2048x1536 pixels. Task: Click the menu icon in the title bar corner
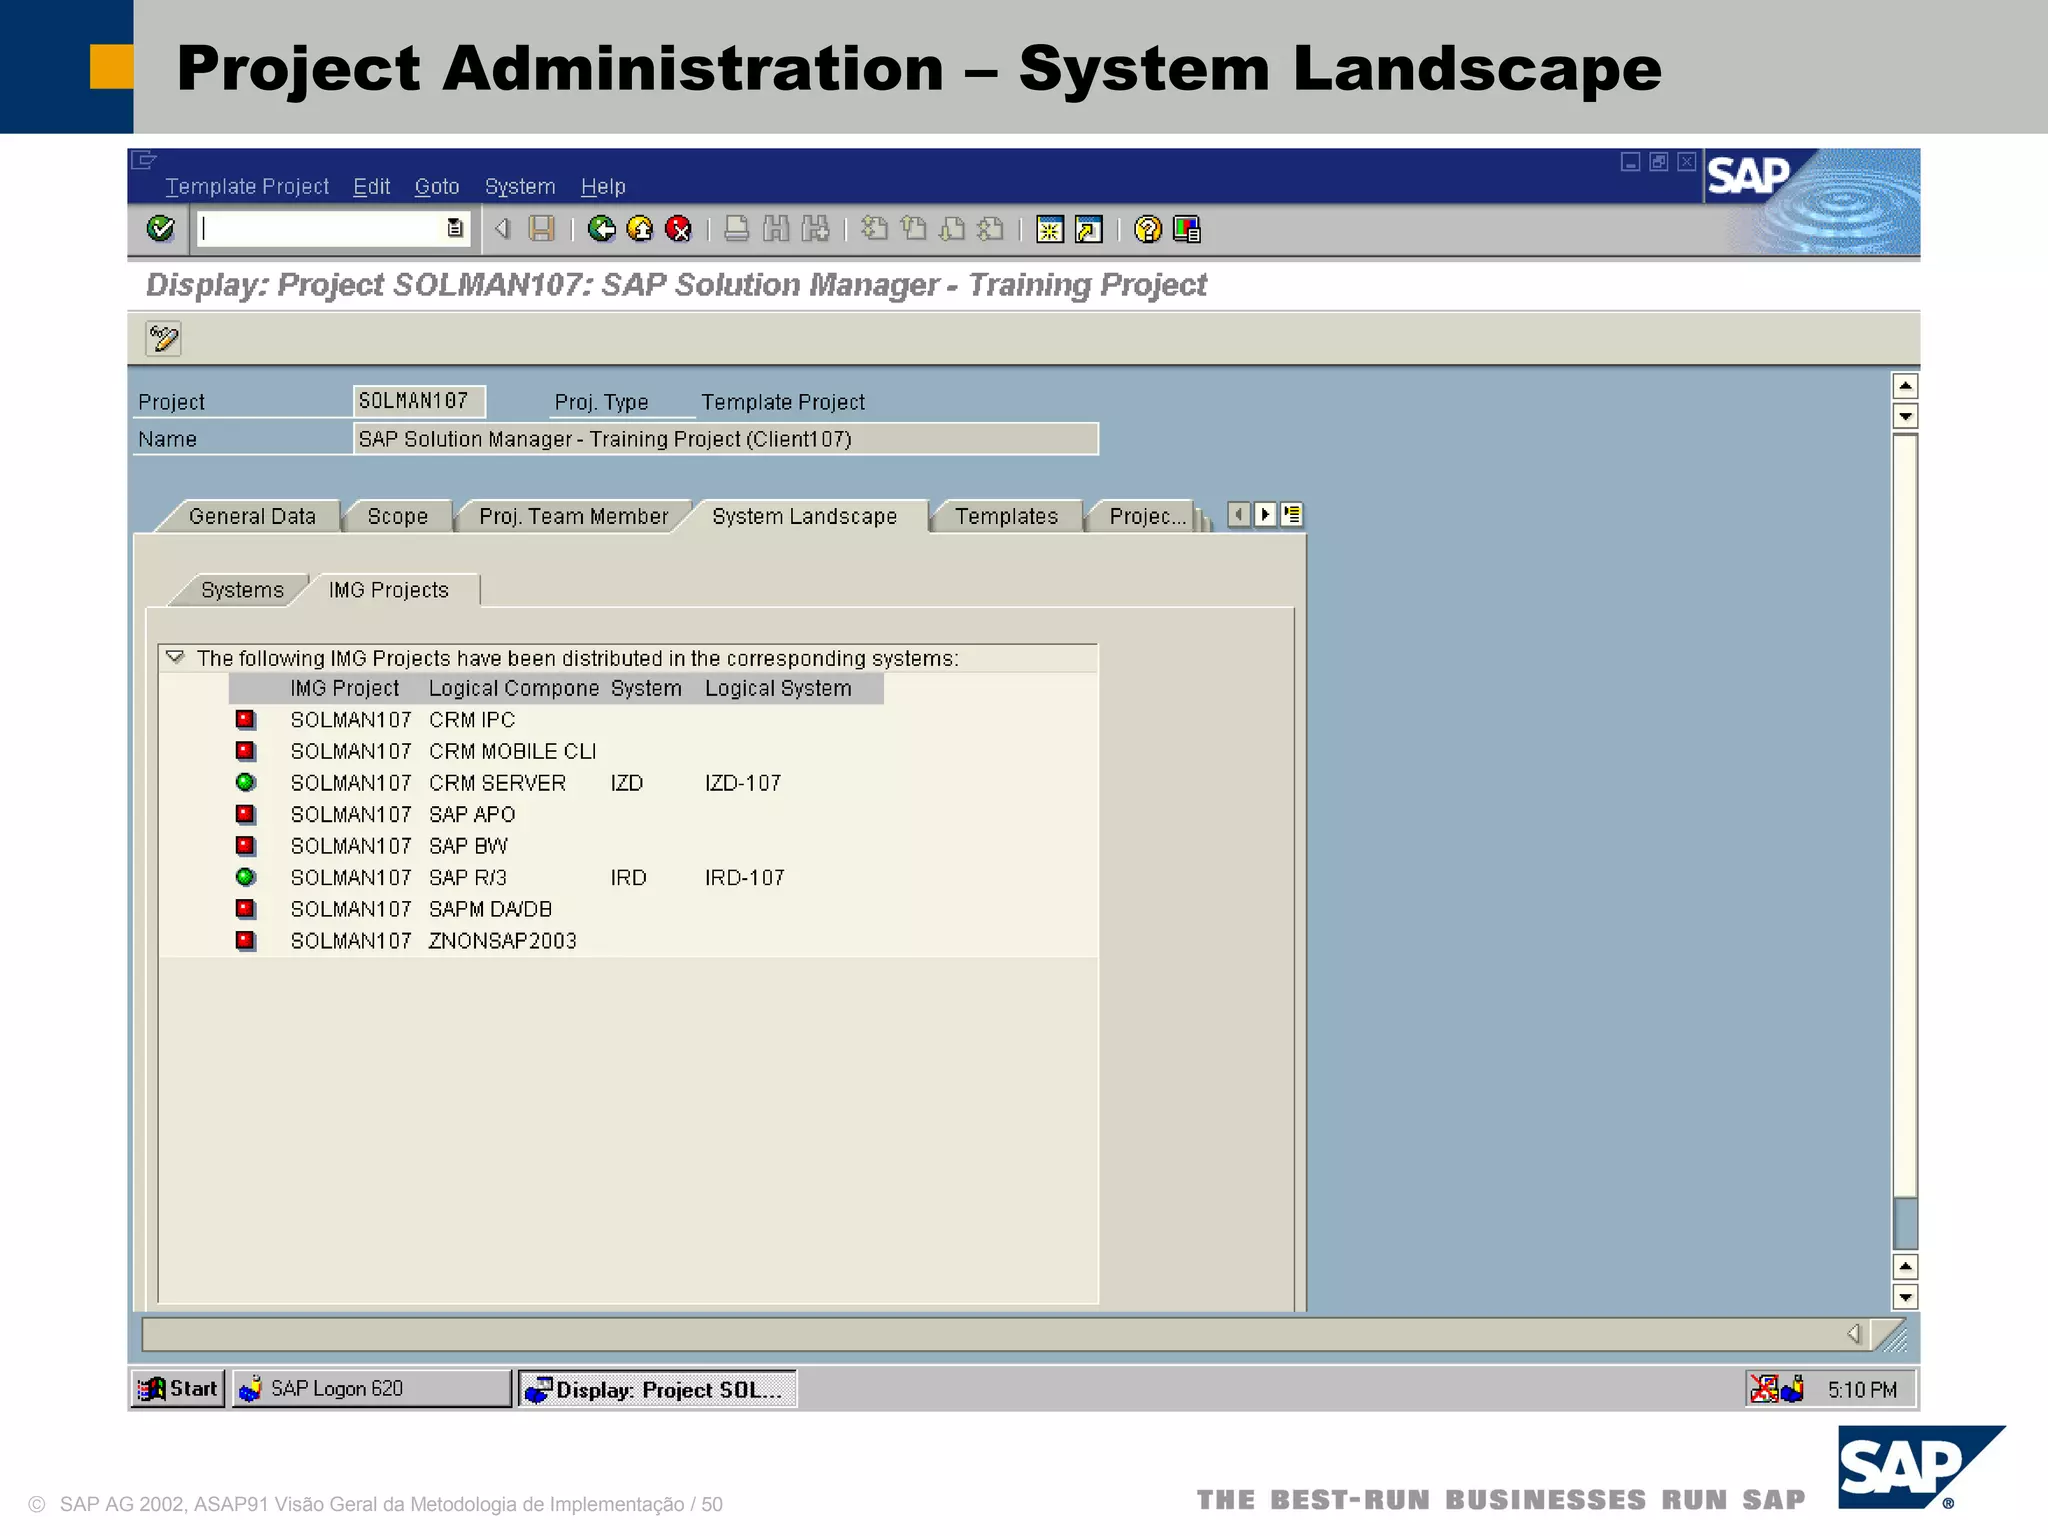145,160
